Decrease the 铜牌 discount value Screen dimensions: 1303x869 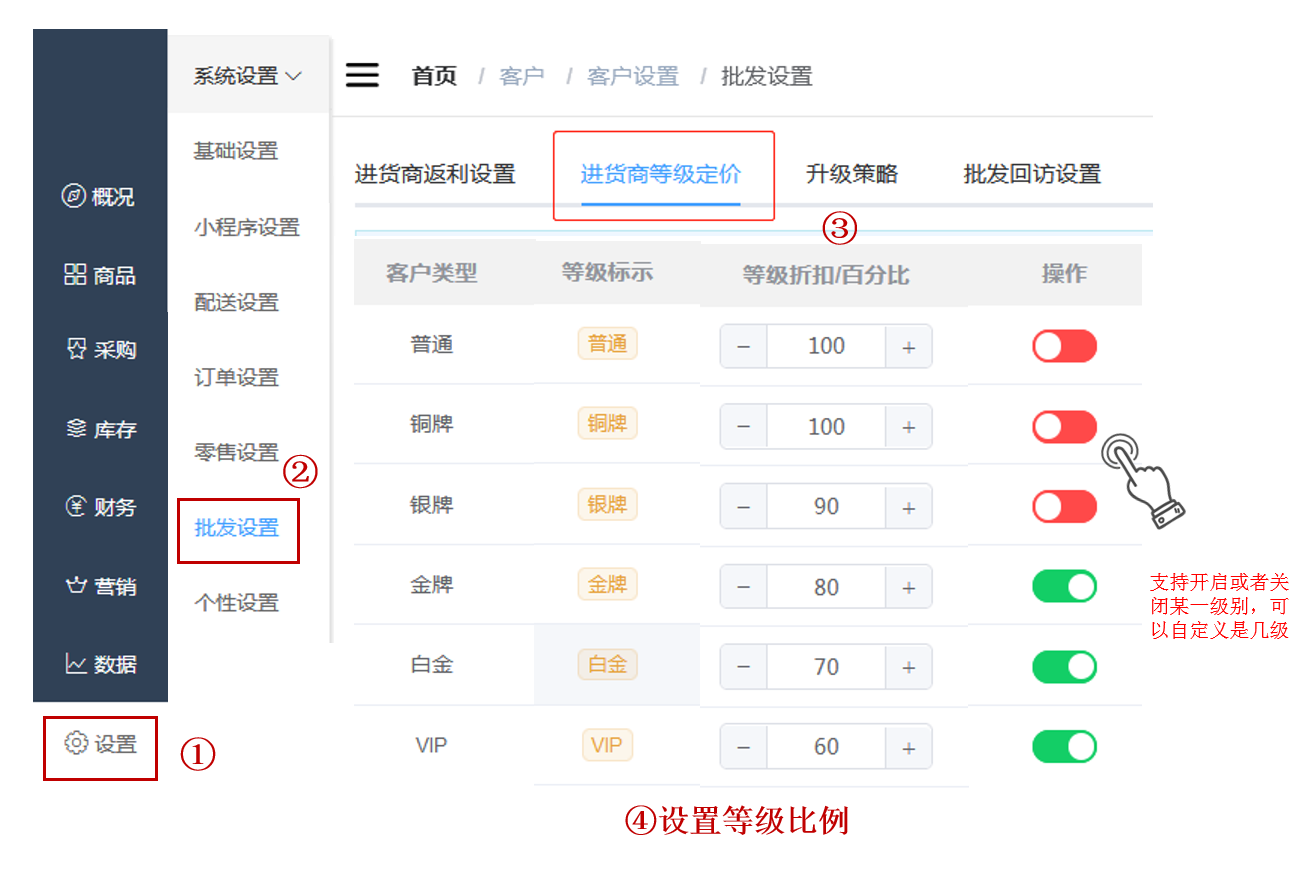[x=743, y=426]
